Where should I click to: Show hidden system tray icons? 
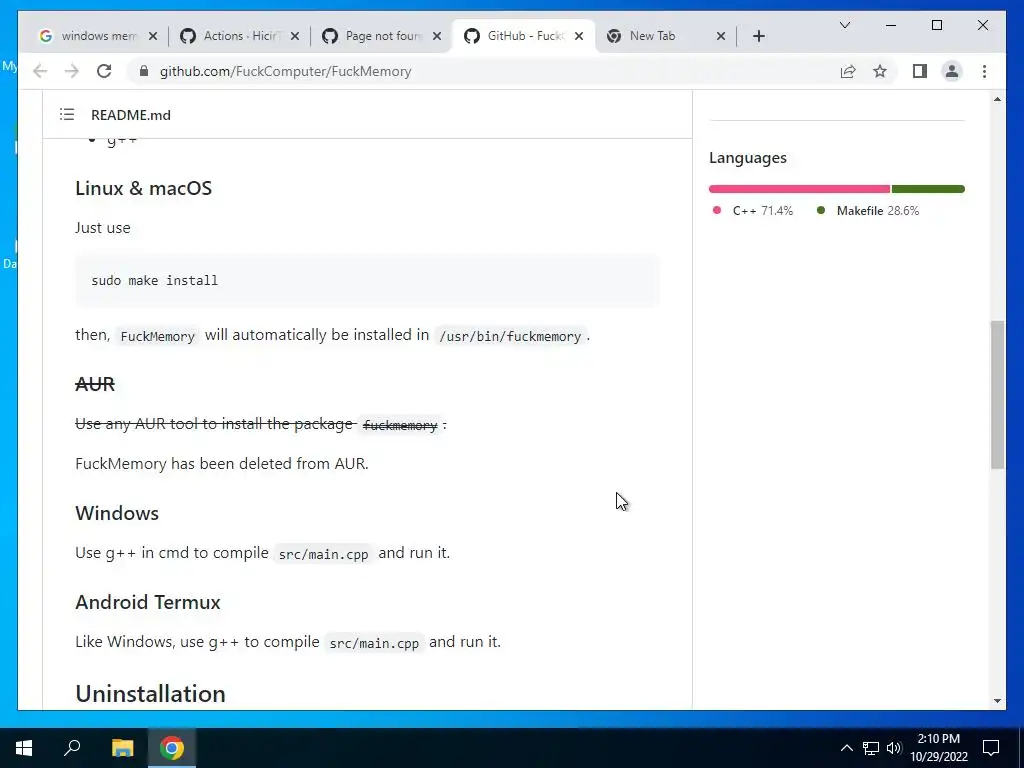846,748
